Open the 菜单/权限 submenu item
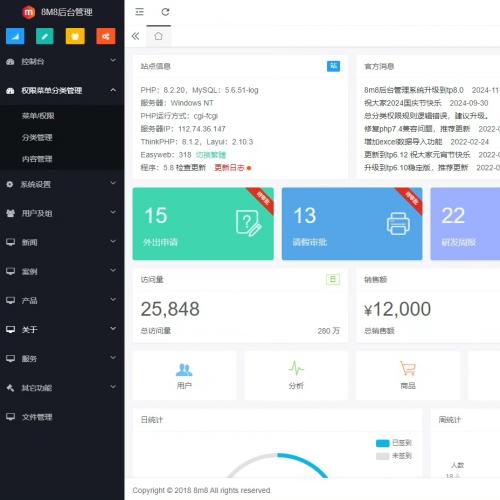 coord(38,116)
